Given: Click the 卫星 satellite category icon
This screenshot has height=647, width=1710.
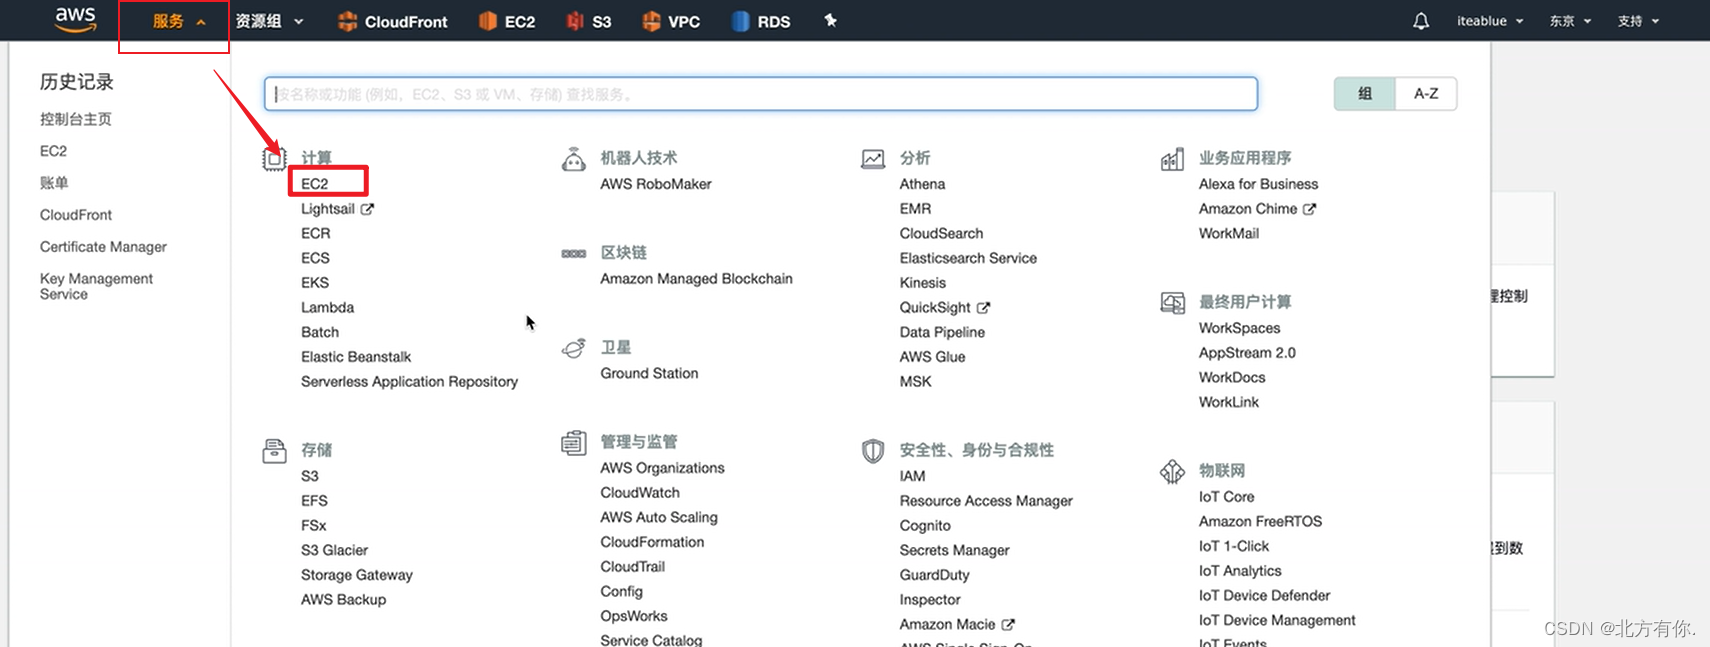Looking at the screenshot, I should (573, 348).
